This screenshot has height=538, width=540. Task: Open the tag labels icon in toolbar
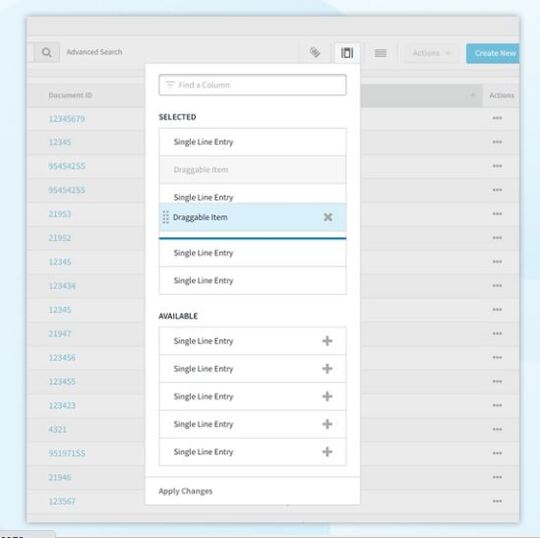(315, 52)
